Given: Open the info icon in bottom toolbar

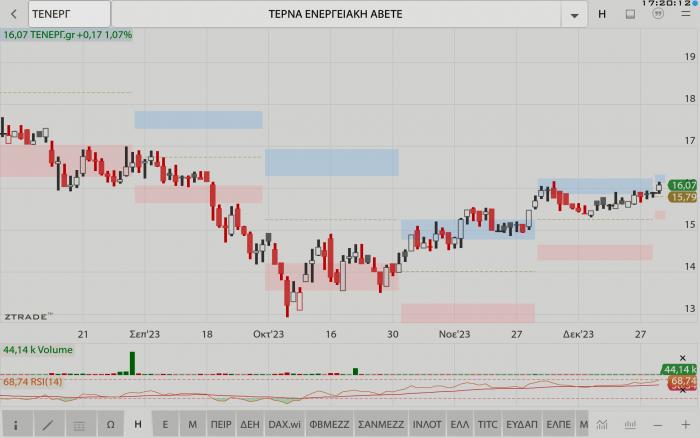Looking at the screenshot, I should (x=15, y=425).
